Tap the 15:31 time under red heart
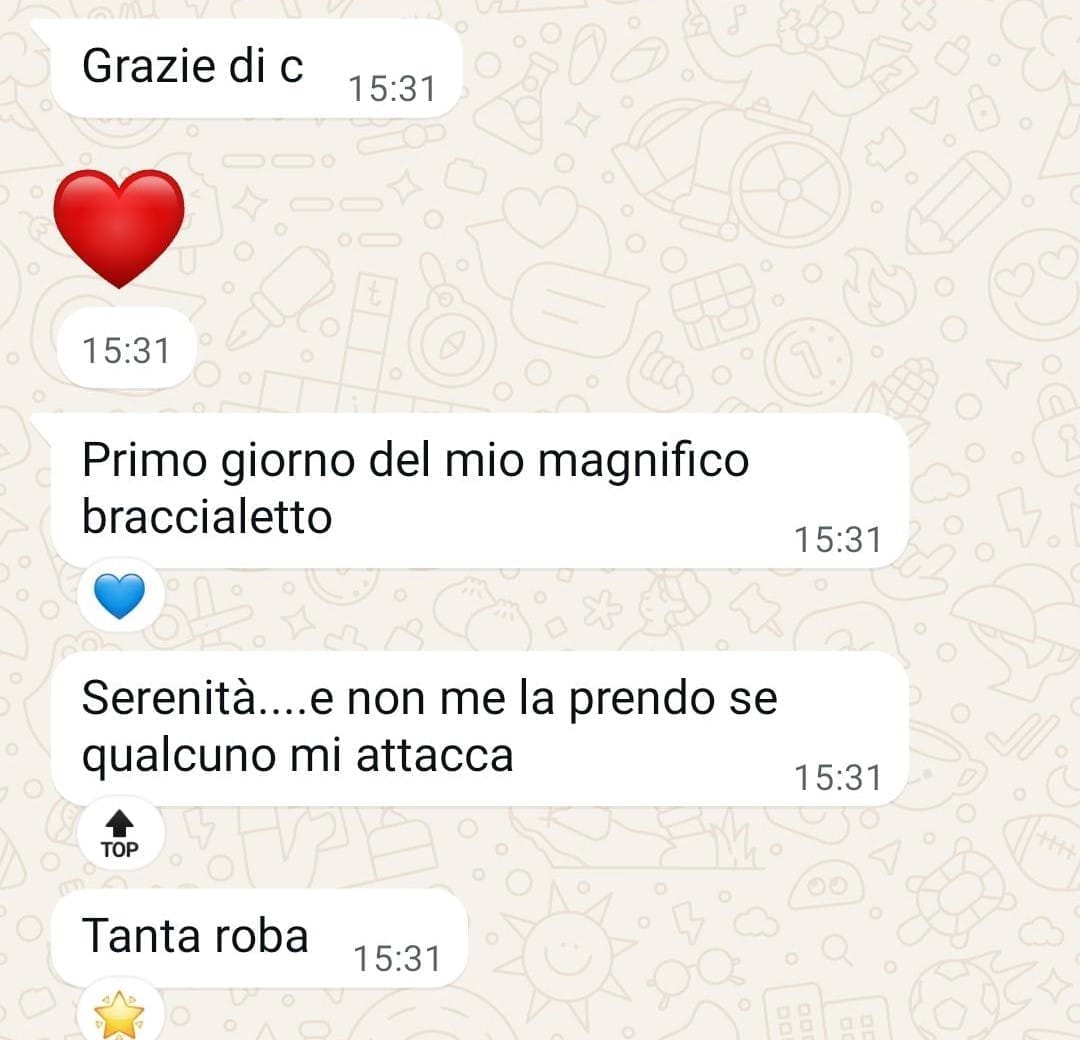Screen dimensions: 1080x1040 (126, 350)
